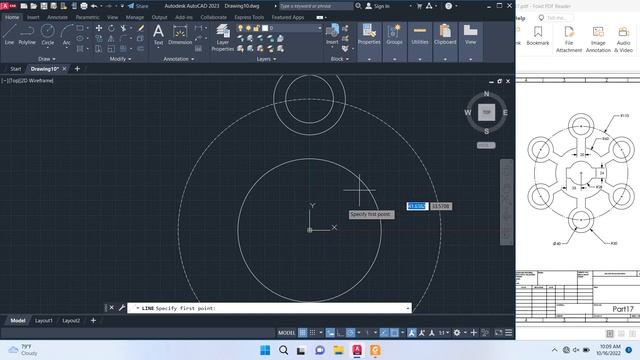Click layer 0 color swatch
Image resolution: width=640 pixels, height=360 pixels.
coord(265,28)
